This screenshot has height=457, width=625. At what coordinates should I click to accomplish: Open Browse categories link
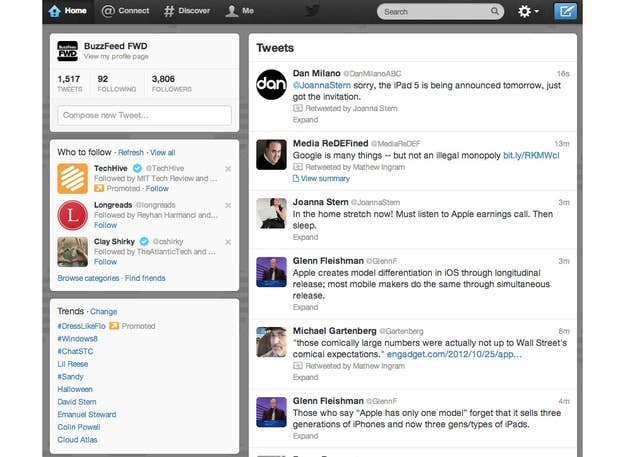point(88,278)
